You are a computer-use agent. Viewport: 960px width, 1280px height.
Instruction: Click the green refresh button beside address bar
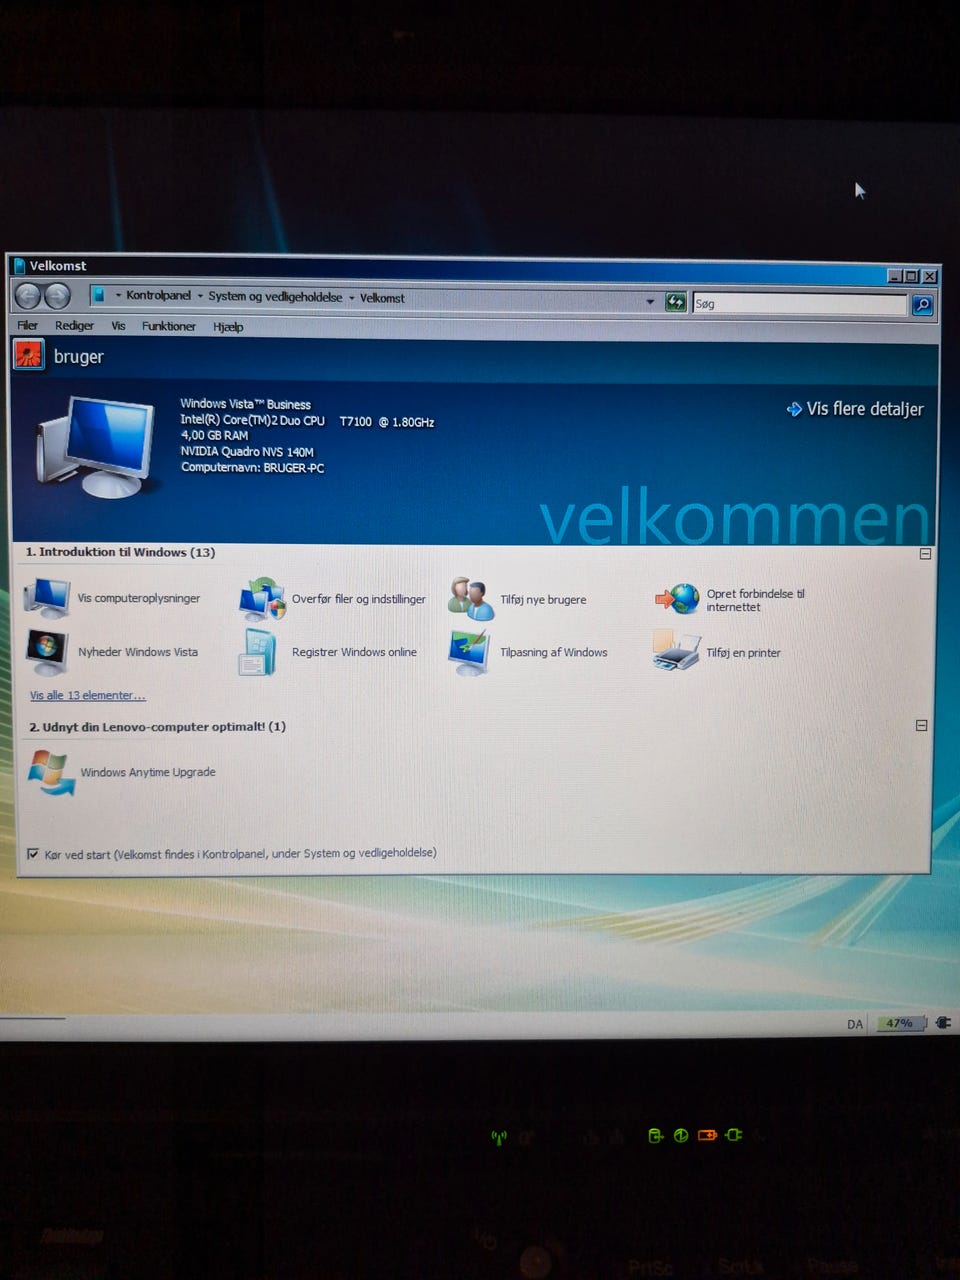click(x=676, y=302)
